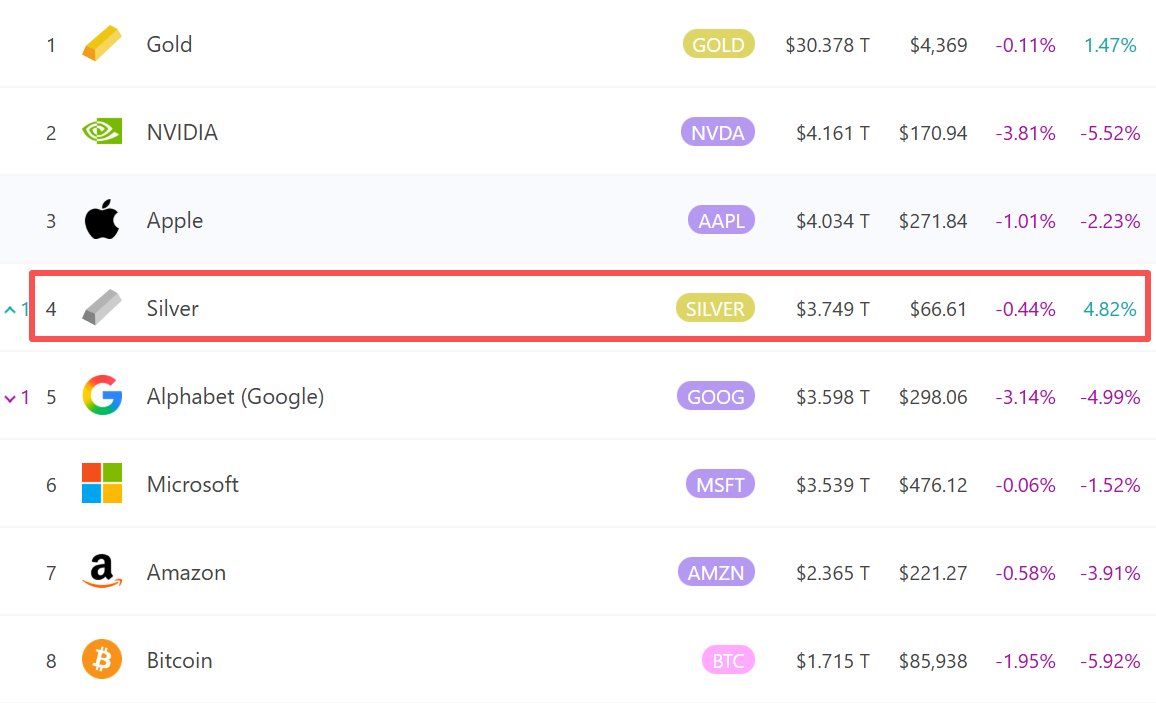The width and height of the screenshot is (1156, 703).
Task: Click the Amazon logo icon
Action: [x=101, y=572]
